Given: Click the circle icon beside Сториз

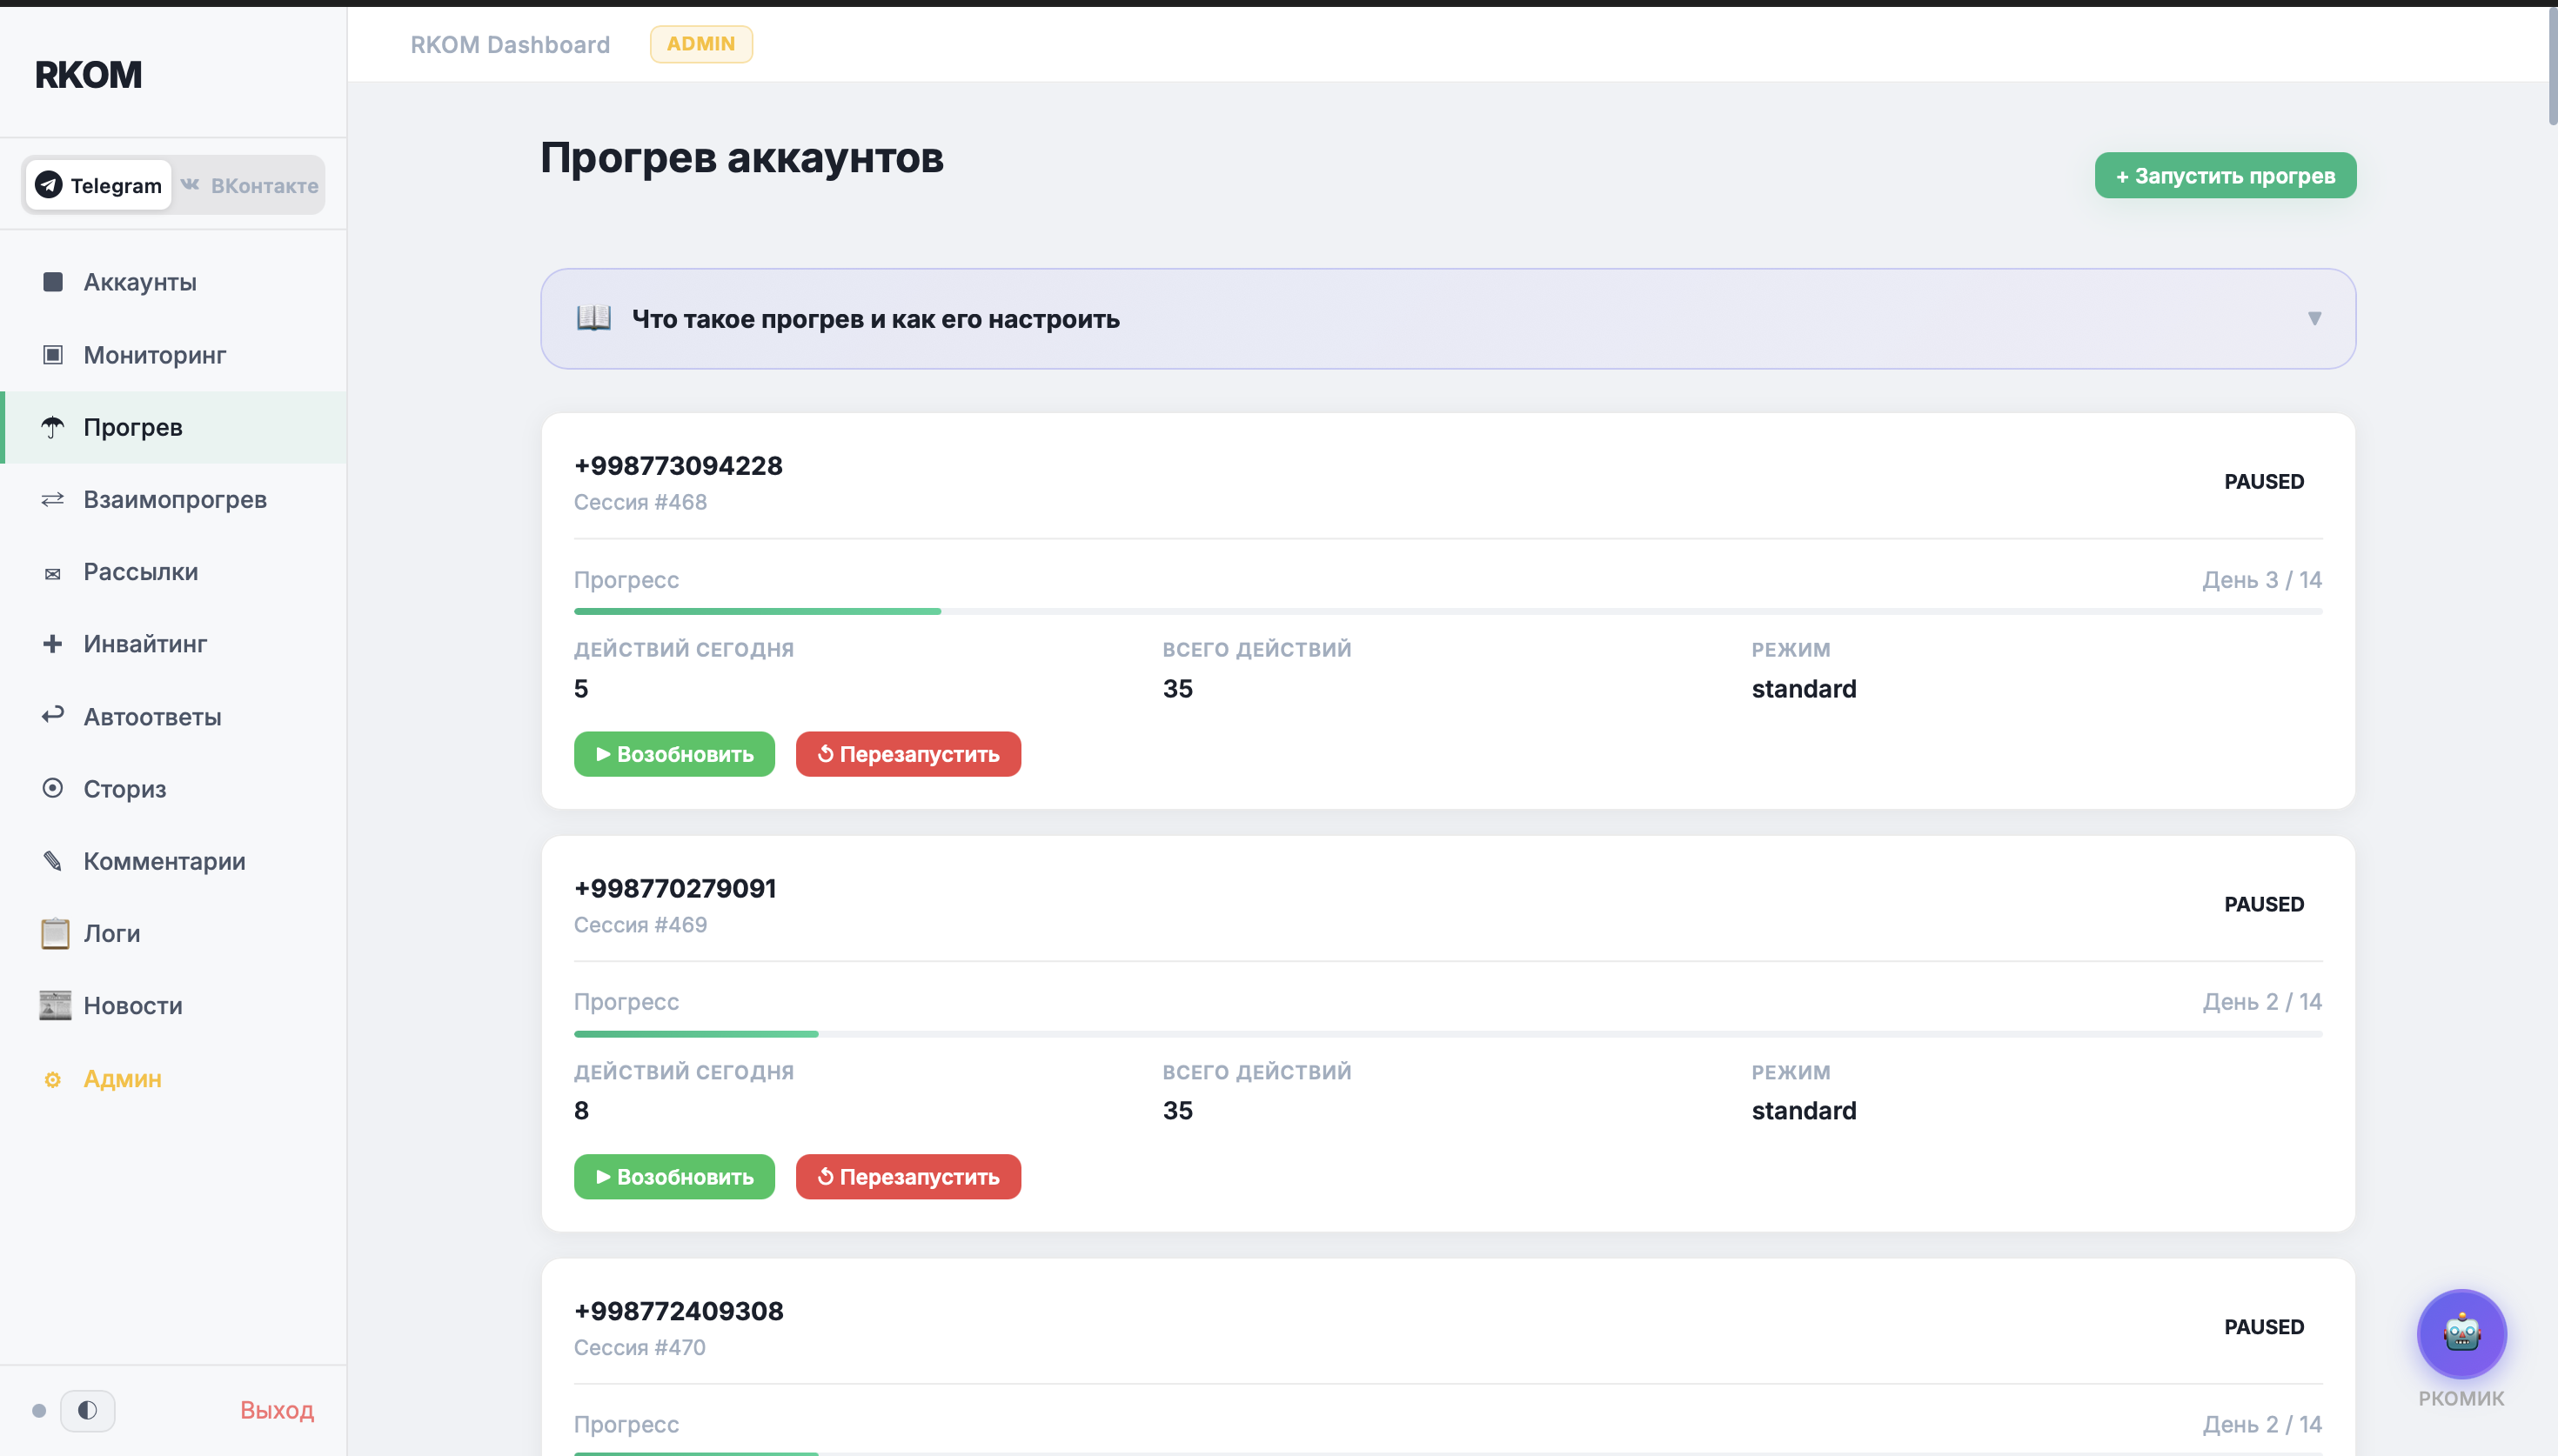Looking at the screenshot, I should [x=53, y=788].
